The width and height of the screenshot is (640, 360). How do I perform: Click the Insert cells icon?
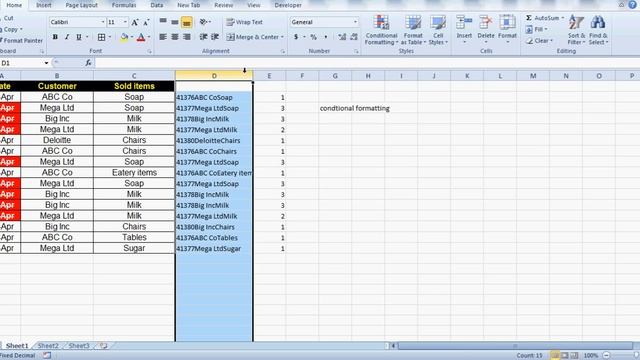[464, 22]
